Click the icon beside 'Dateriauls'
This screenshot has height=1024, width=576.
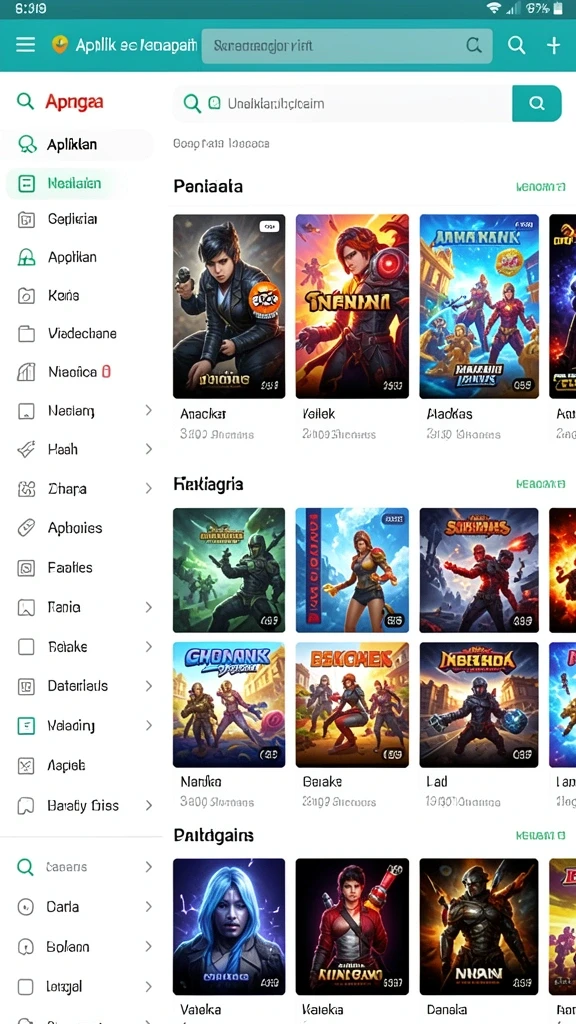[x=25, y=686]
